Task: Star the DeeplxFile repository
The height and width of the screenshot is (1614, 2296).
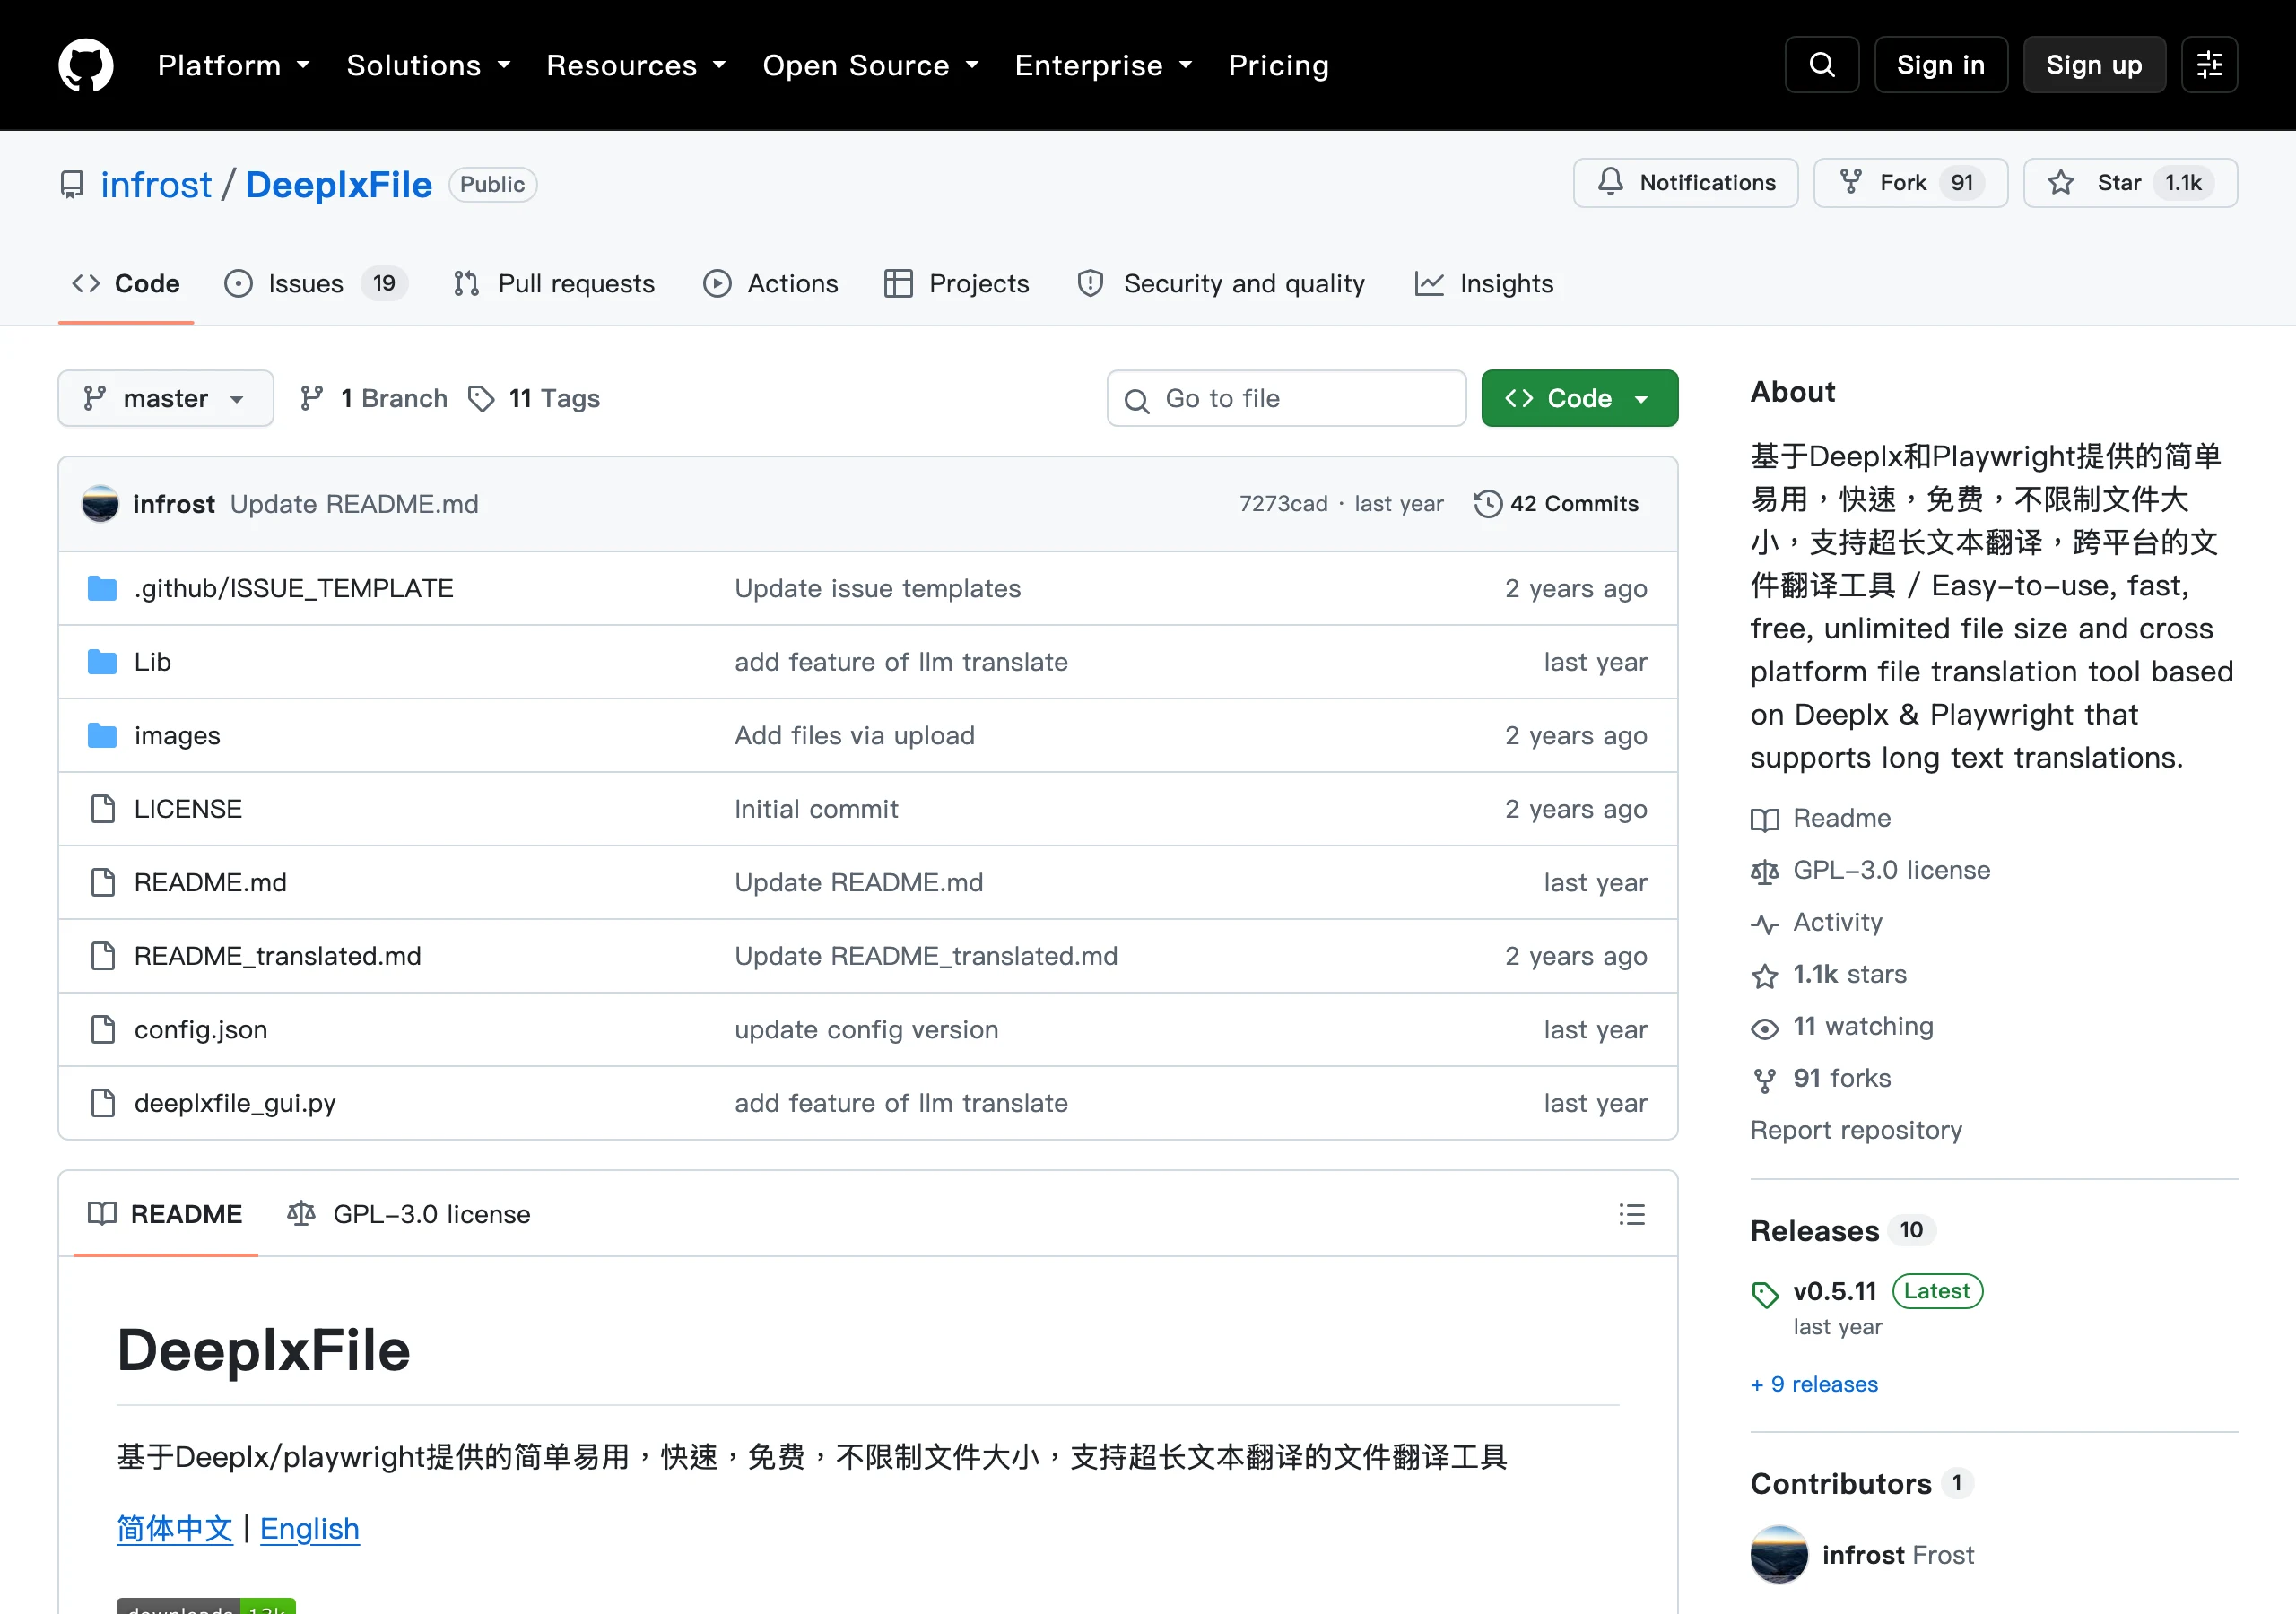Action: pyautogui.click(x=2130, y=183)
